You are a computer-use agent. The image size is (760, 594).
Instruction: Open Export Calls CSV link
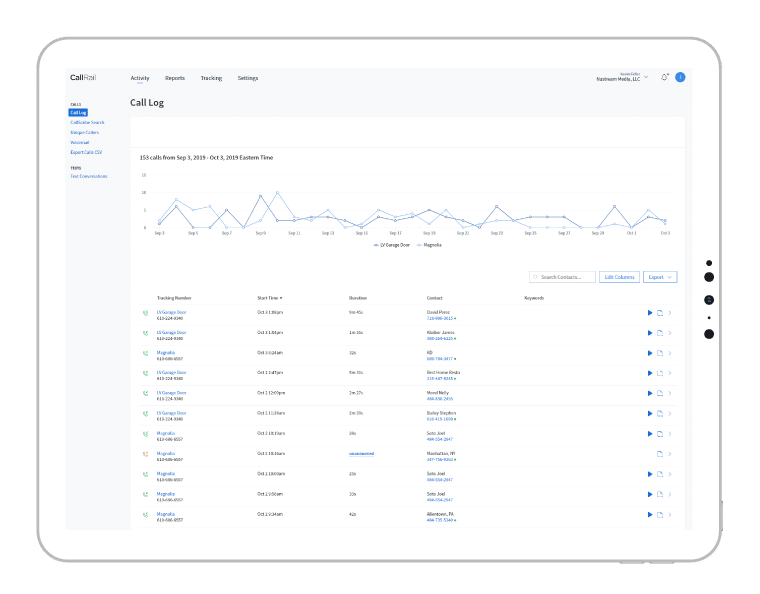tap(86, 152)
